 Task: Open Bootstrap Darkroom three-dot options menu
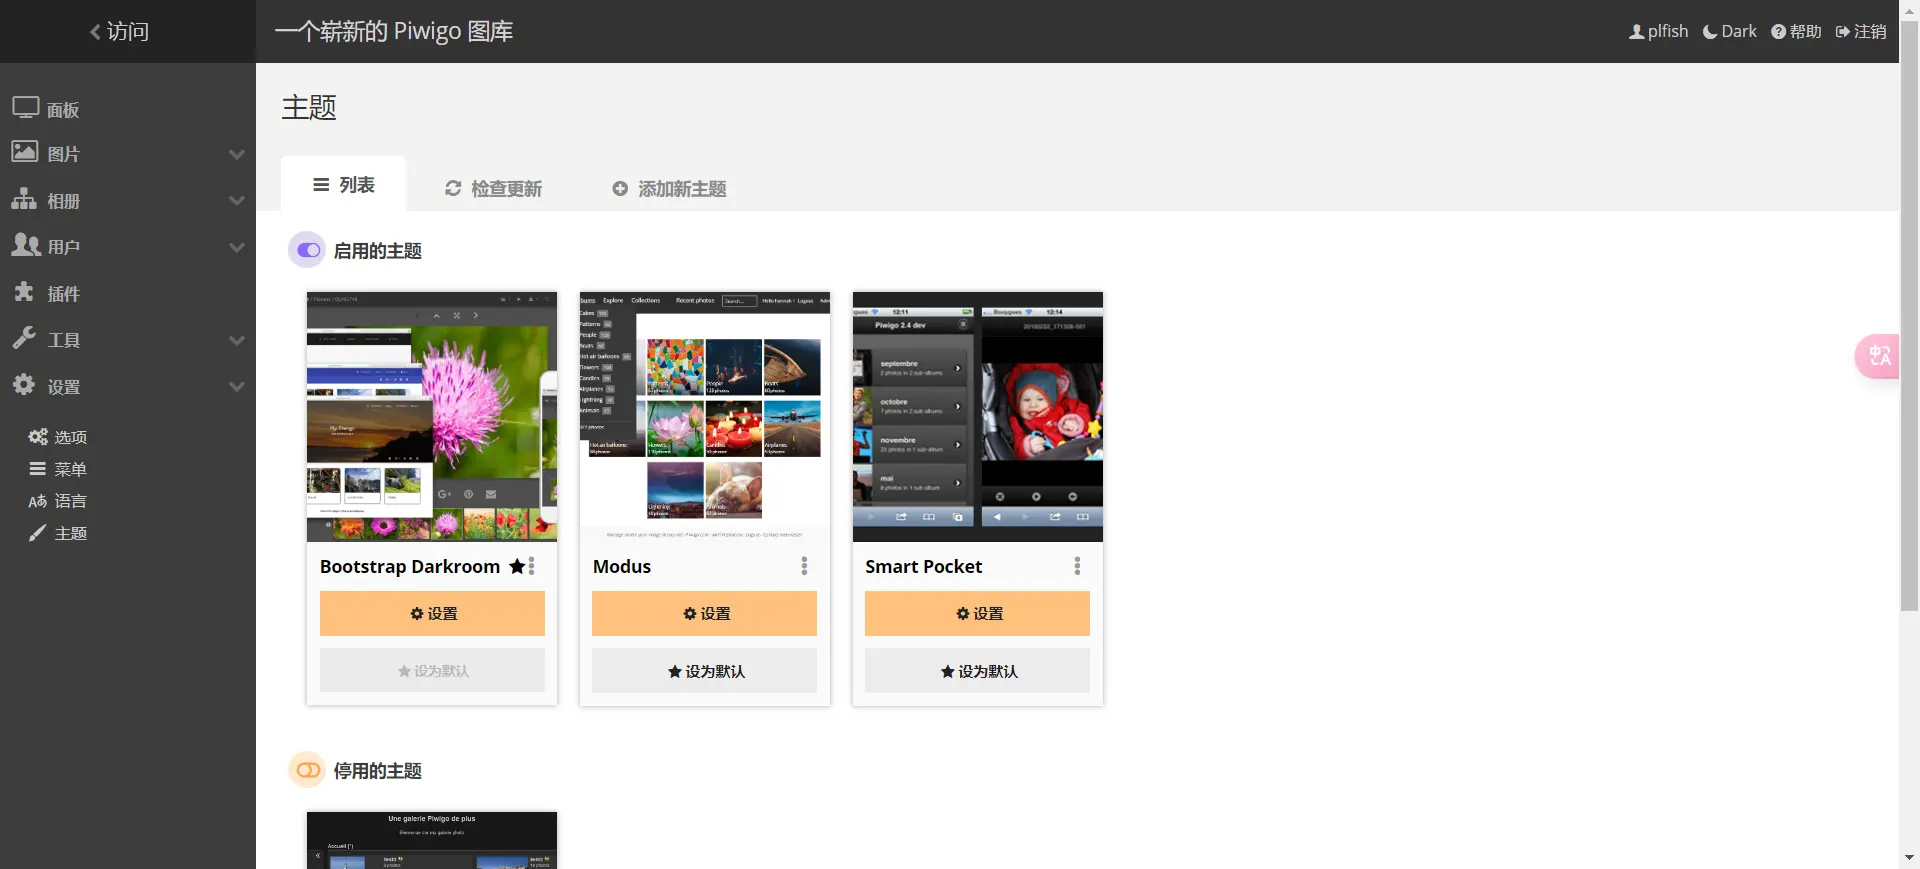pyautogui.click(x=532, y=566)
